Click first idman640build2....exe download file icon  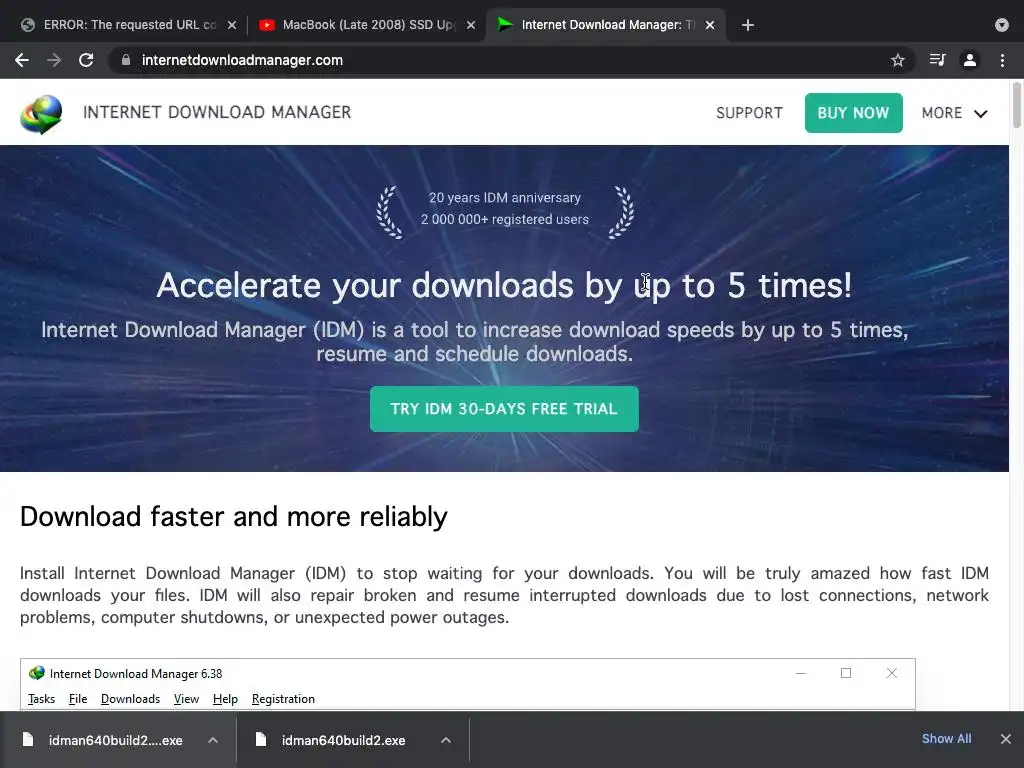coord(27,739)
